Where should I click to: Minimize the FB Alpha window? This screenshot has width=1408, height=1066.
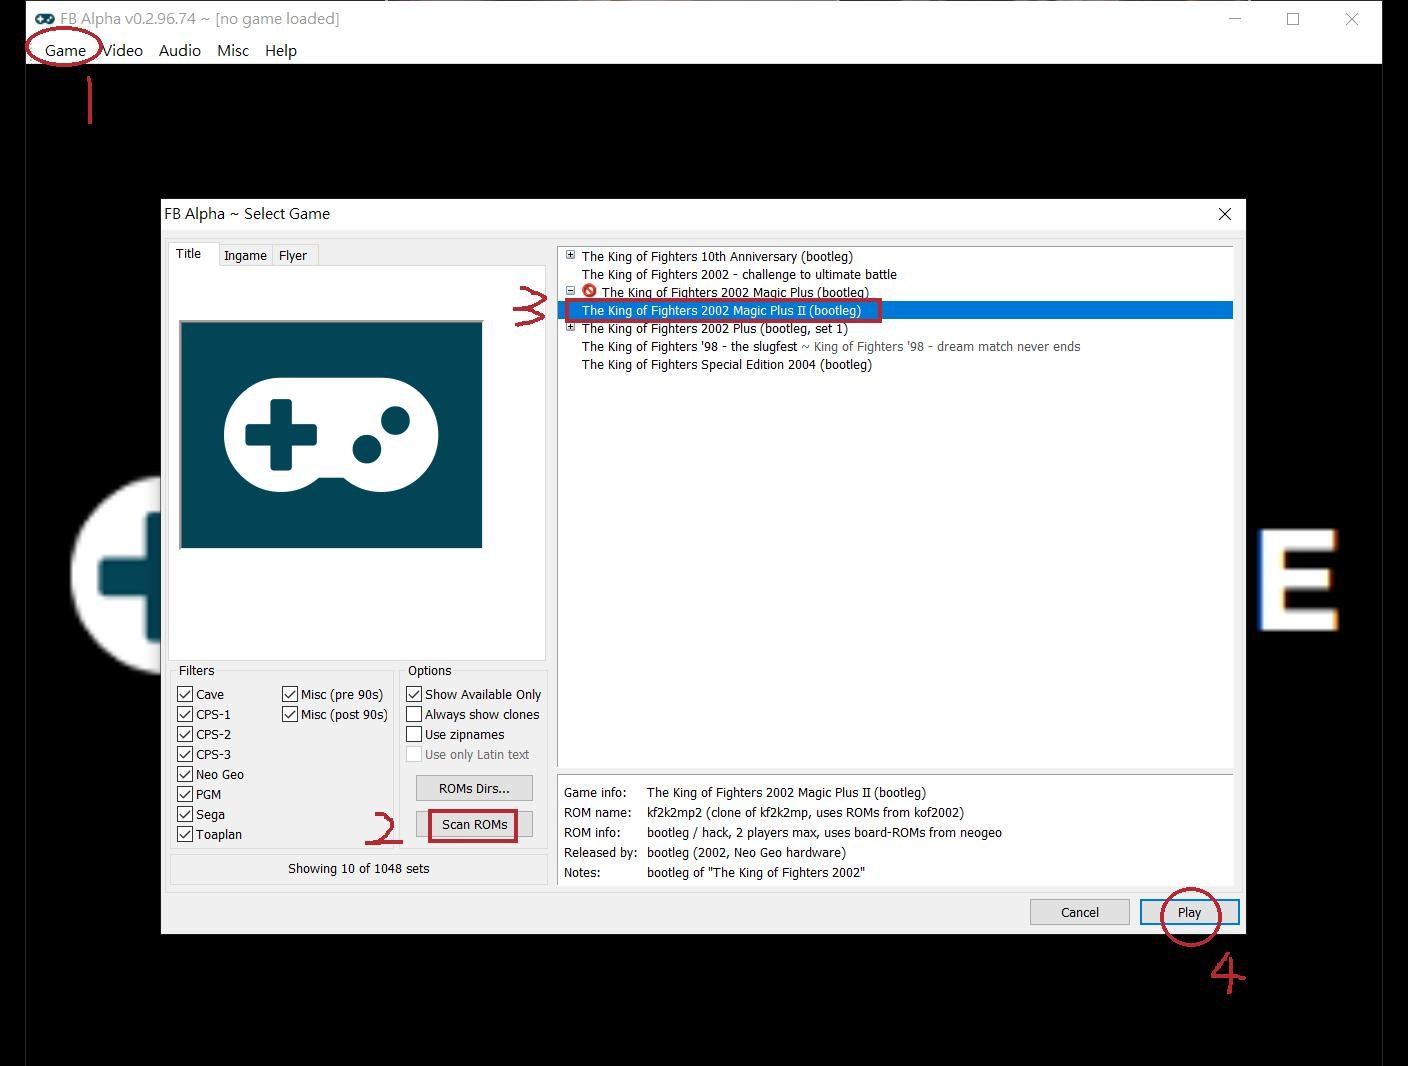click(1235, 19)
